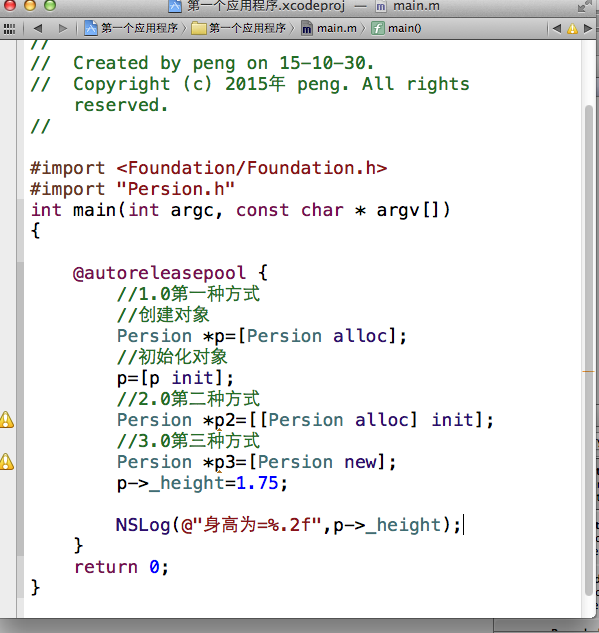Click the fix-it caret under p2
599x633 pixels.
coord(220,430)
